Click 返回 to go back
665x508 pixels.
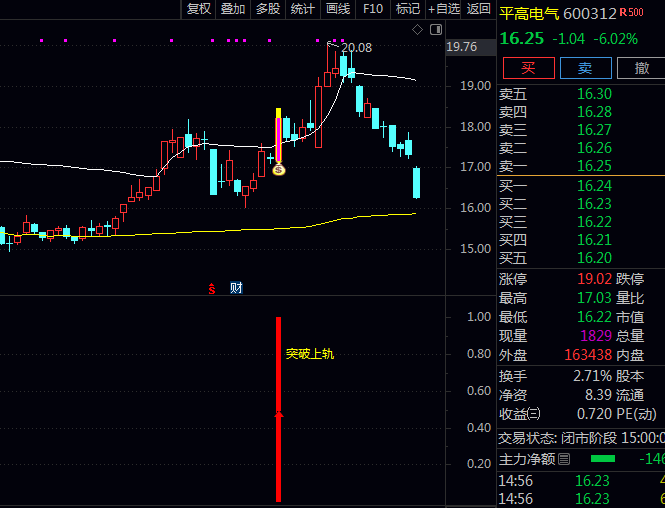(479, 9)
